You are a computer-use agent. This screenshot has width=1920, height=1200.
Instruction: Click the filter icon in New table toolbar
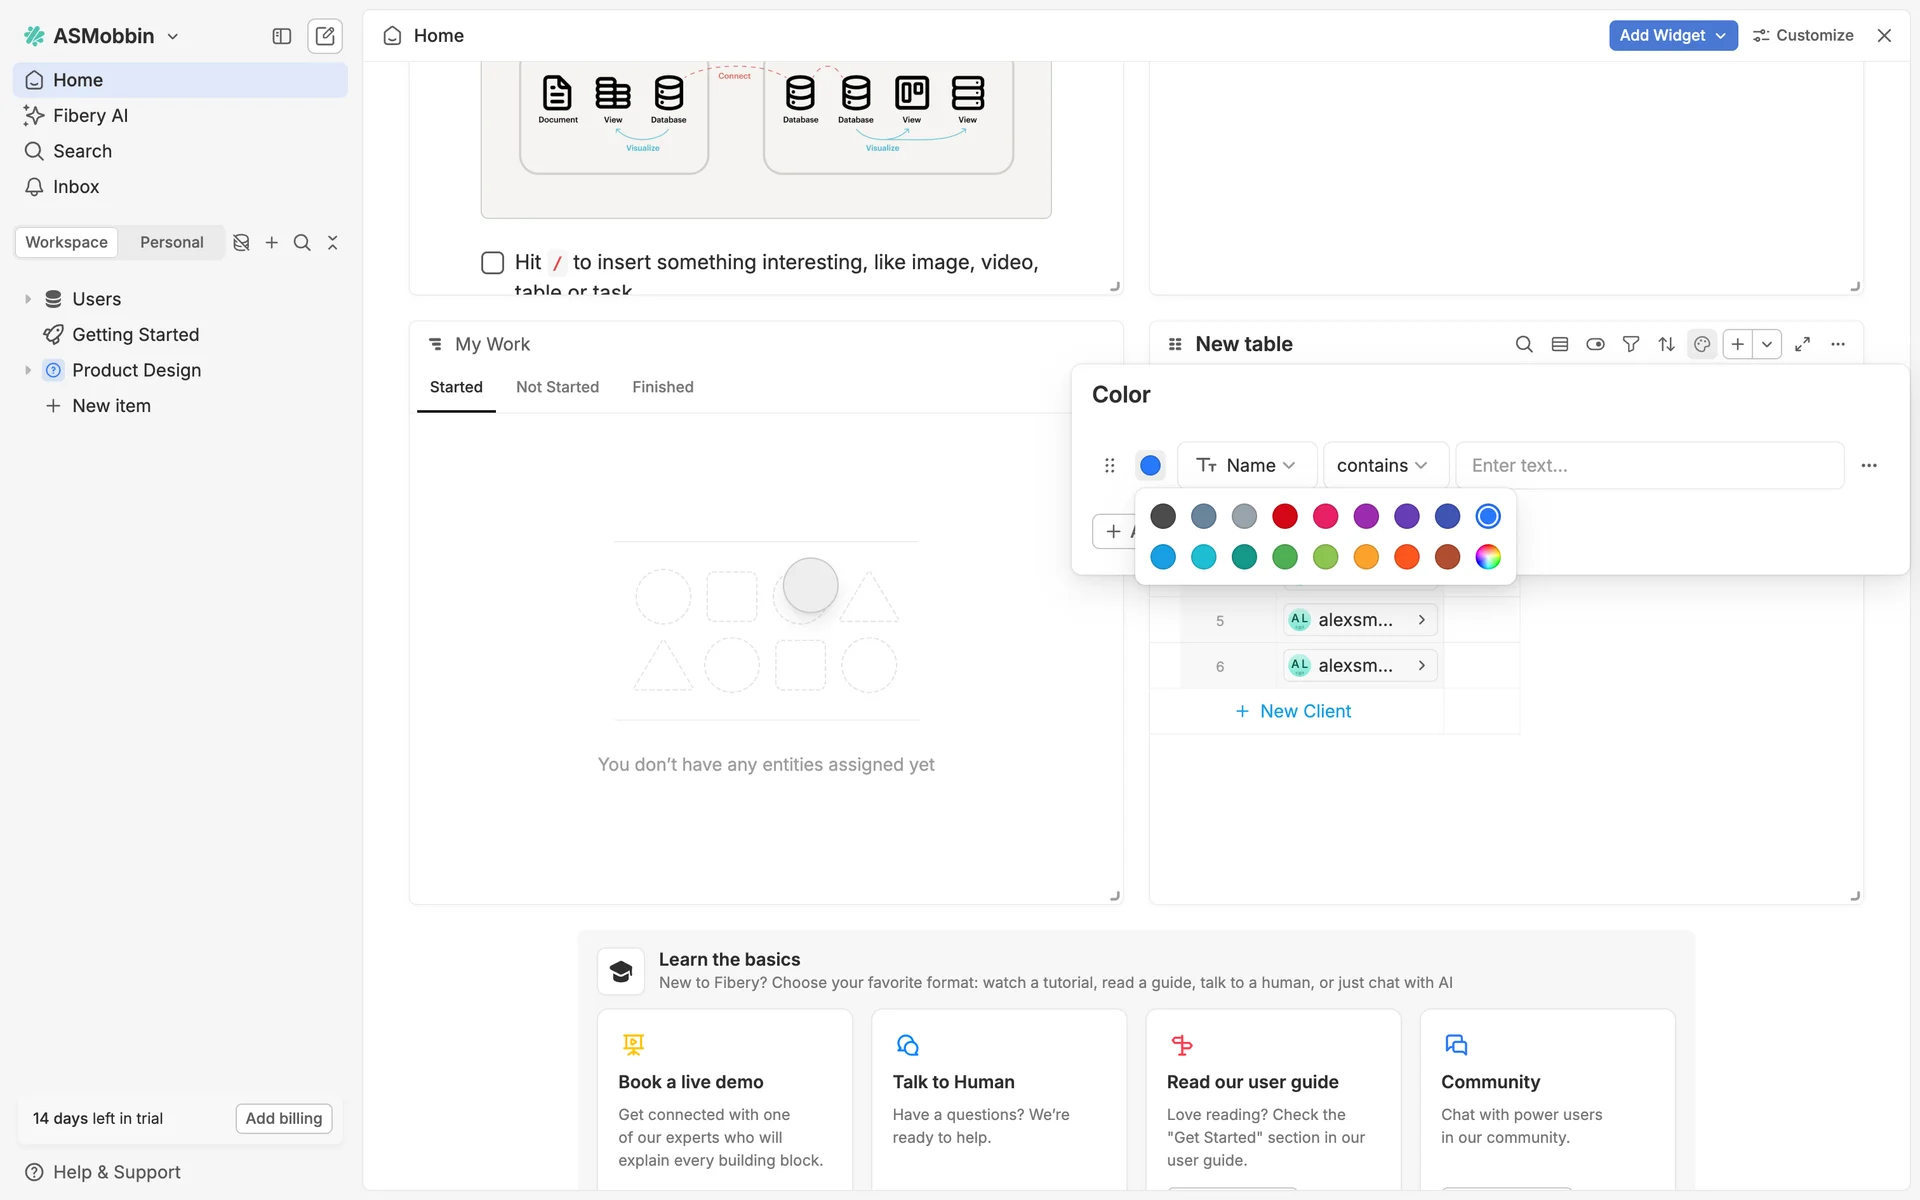[x=1630, y=344]
